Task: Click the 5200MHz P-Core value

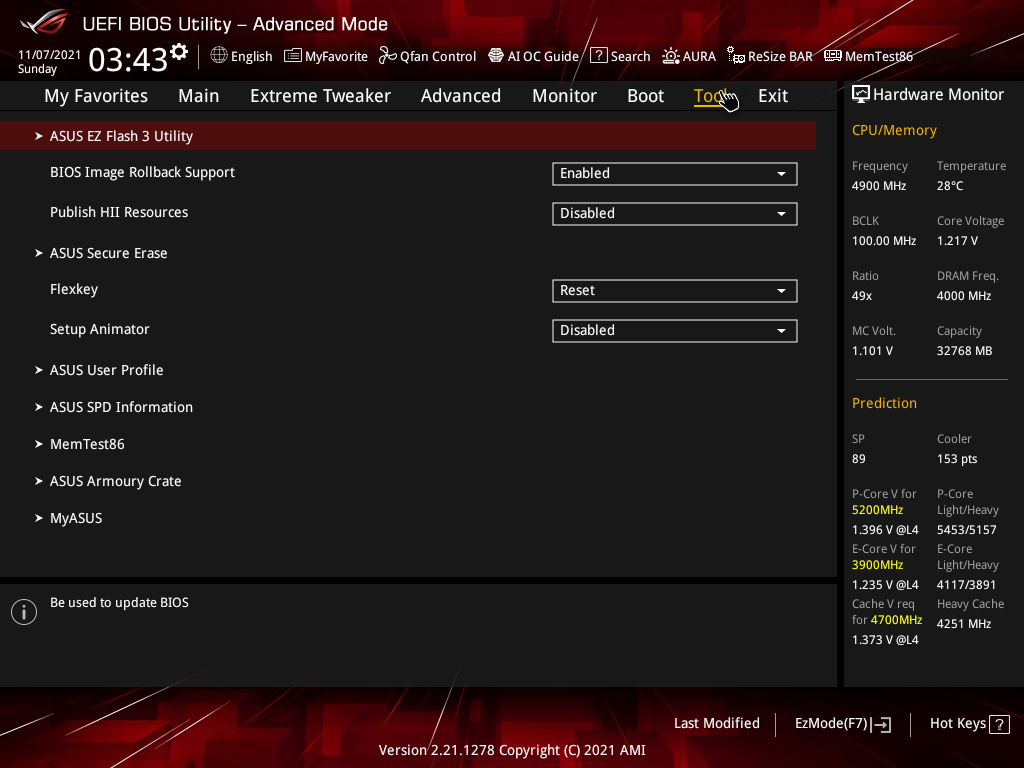Action: pyautogui.click(x=878, y=510)
